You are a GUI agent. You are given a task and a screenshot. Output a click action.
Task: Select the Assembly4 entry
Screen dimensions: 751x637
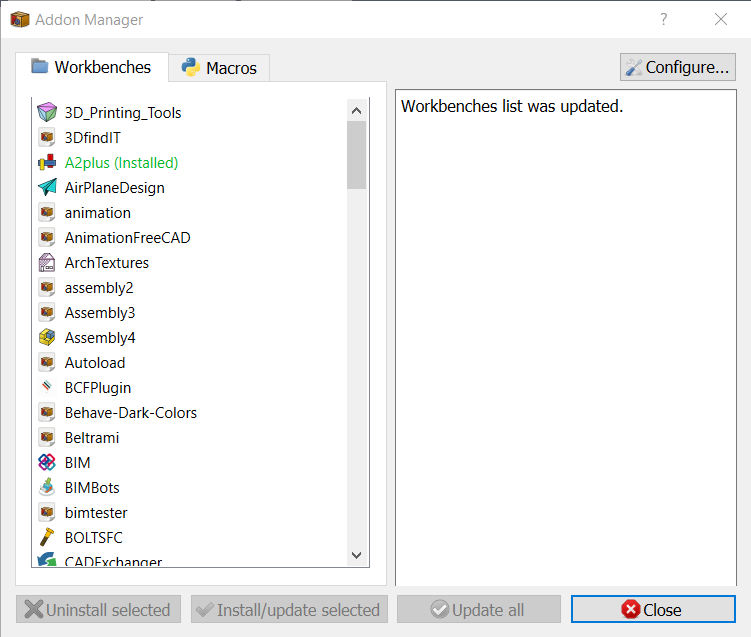100,338
